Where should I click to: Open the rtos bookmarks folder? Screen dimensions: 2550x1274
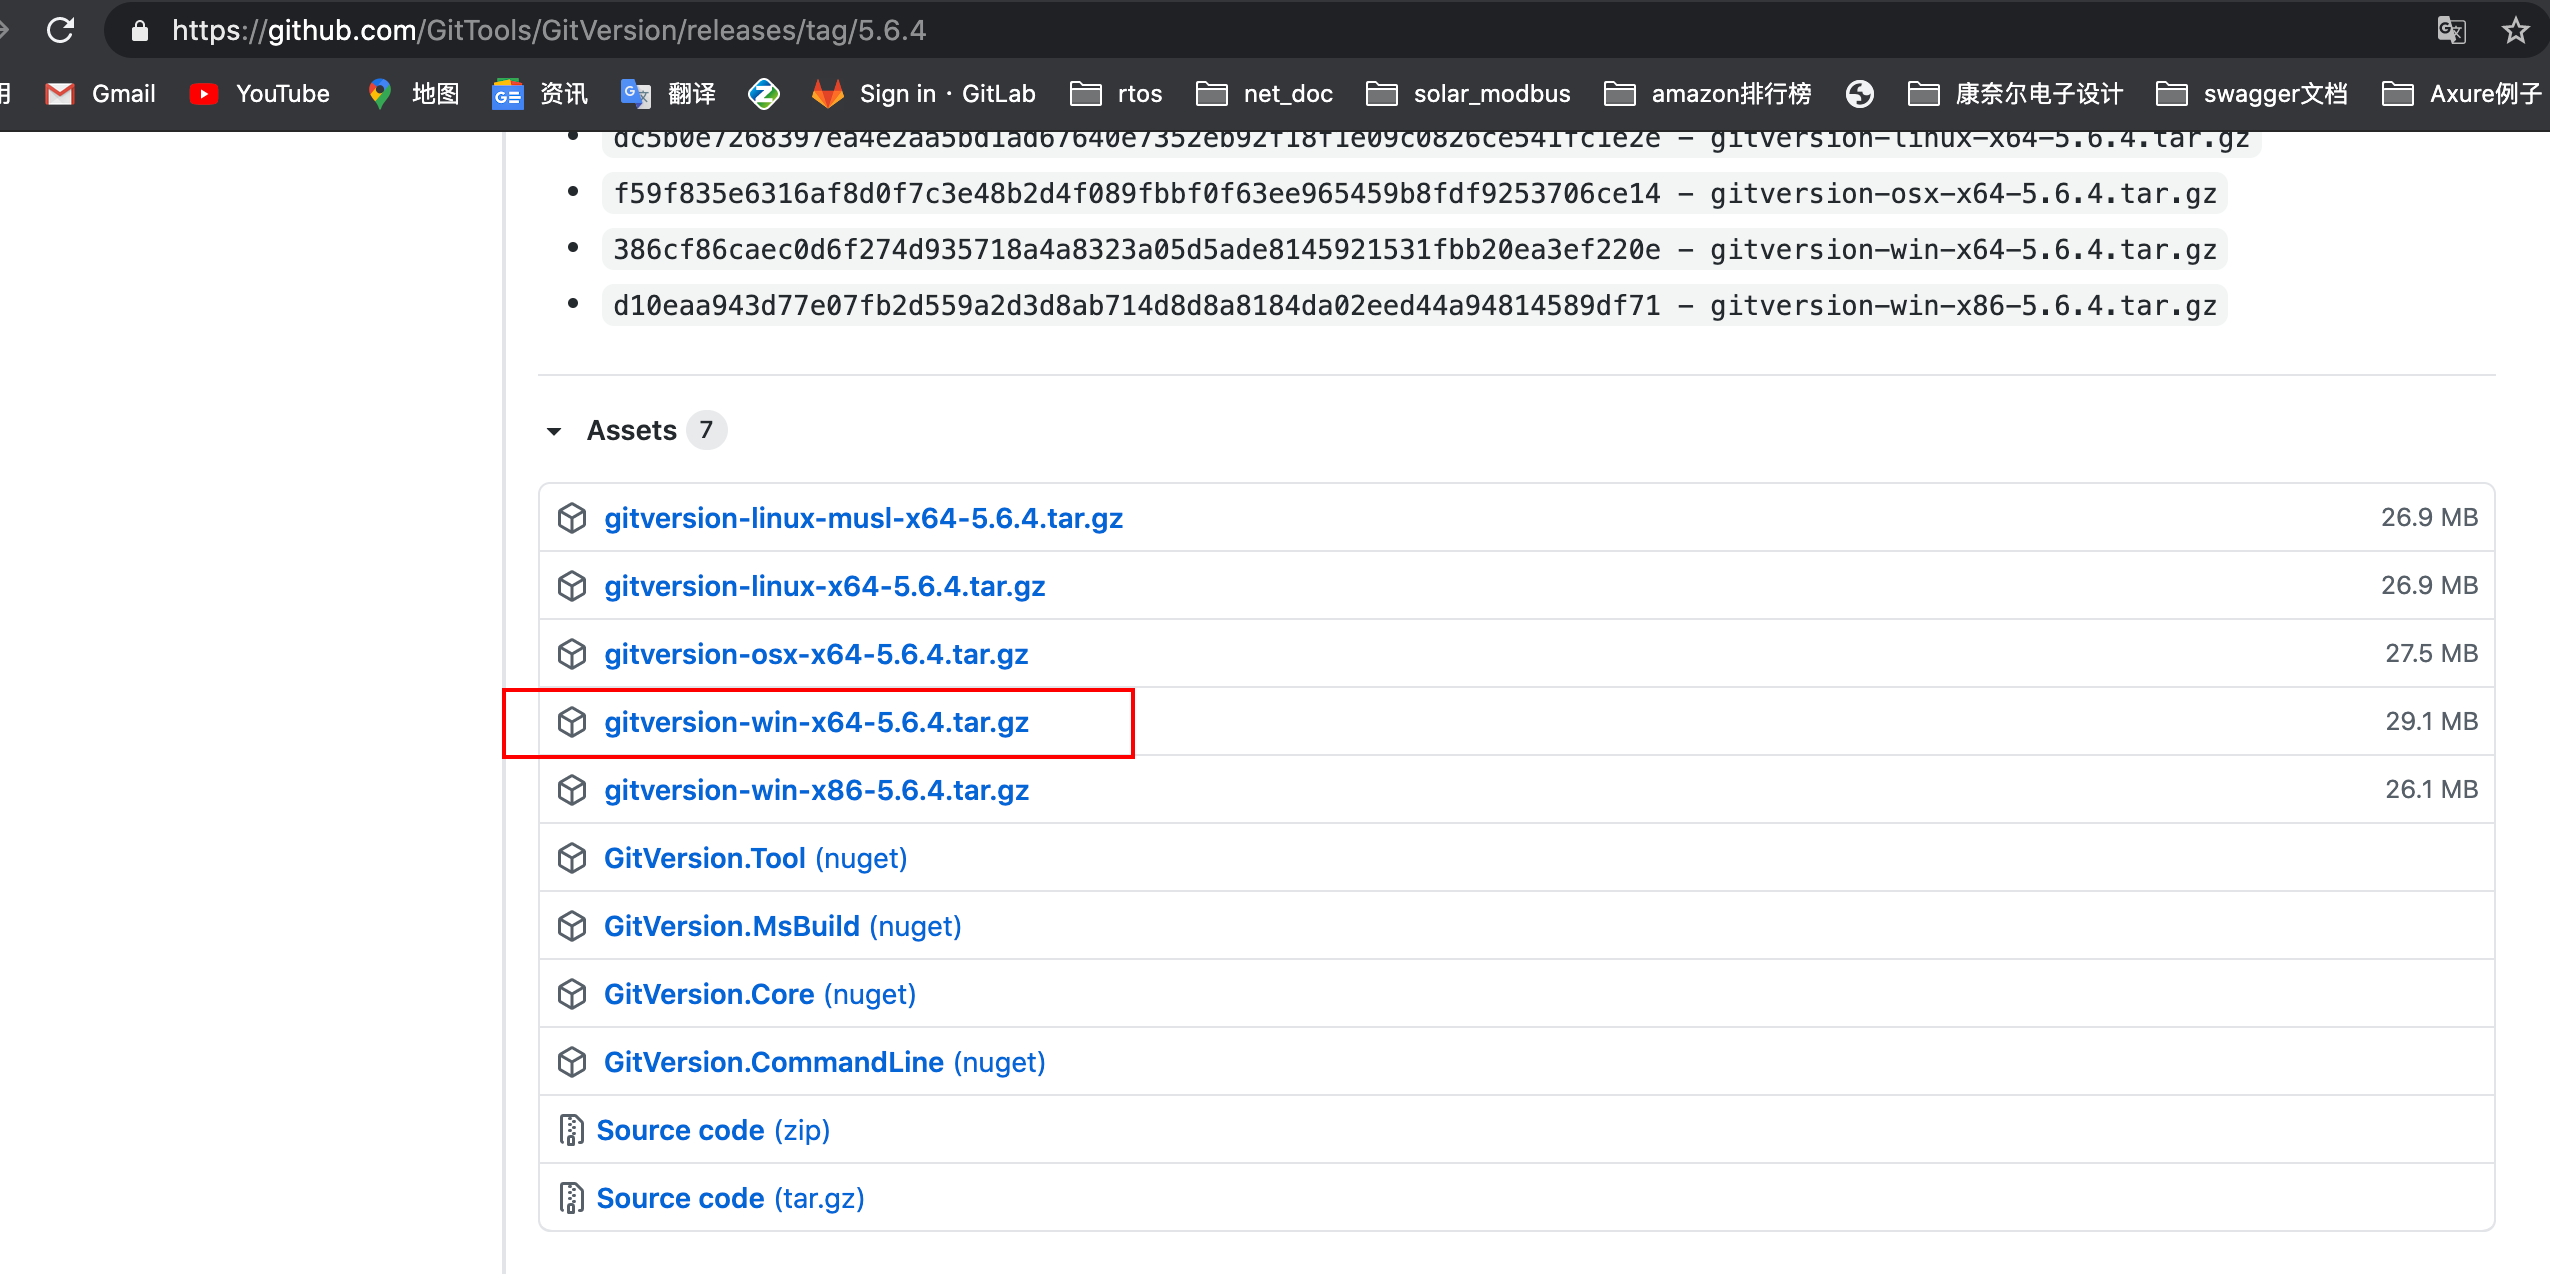point(1116,94)
